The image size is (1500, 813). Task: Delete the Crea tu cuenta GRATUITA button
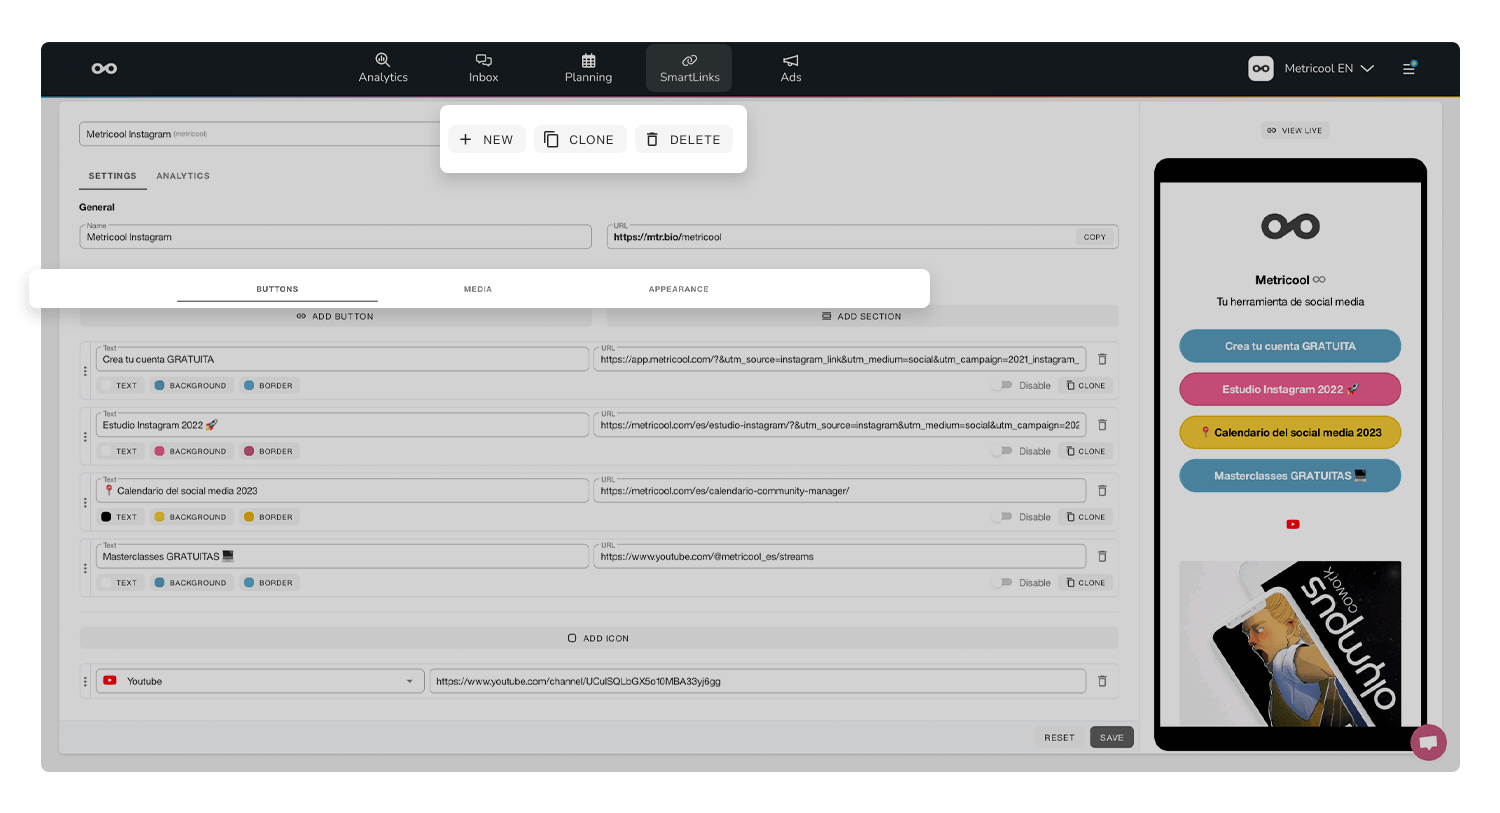[x=1102, y=359]
